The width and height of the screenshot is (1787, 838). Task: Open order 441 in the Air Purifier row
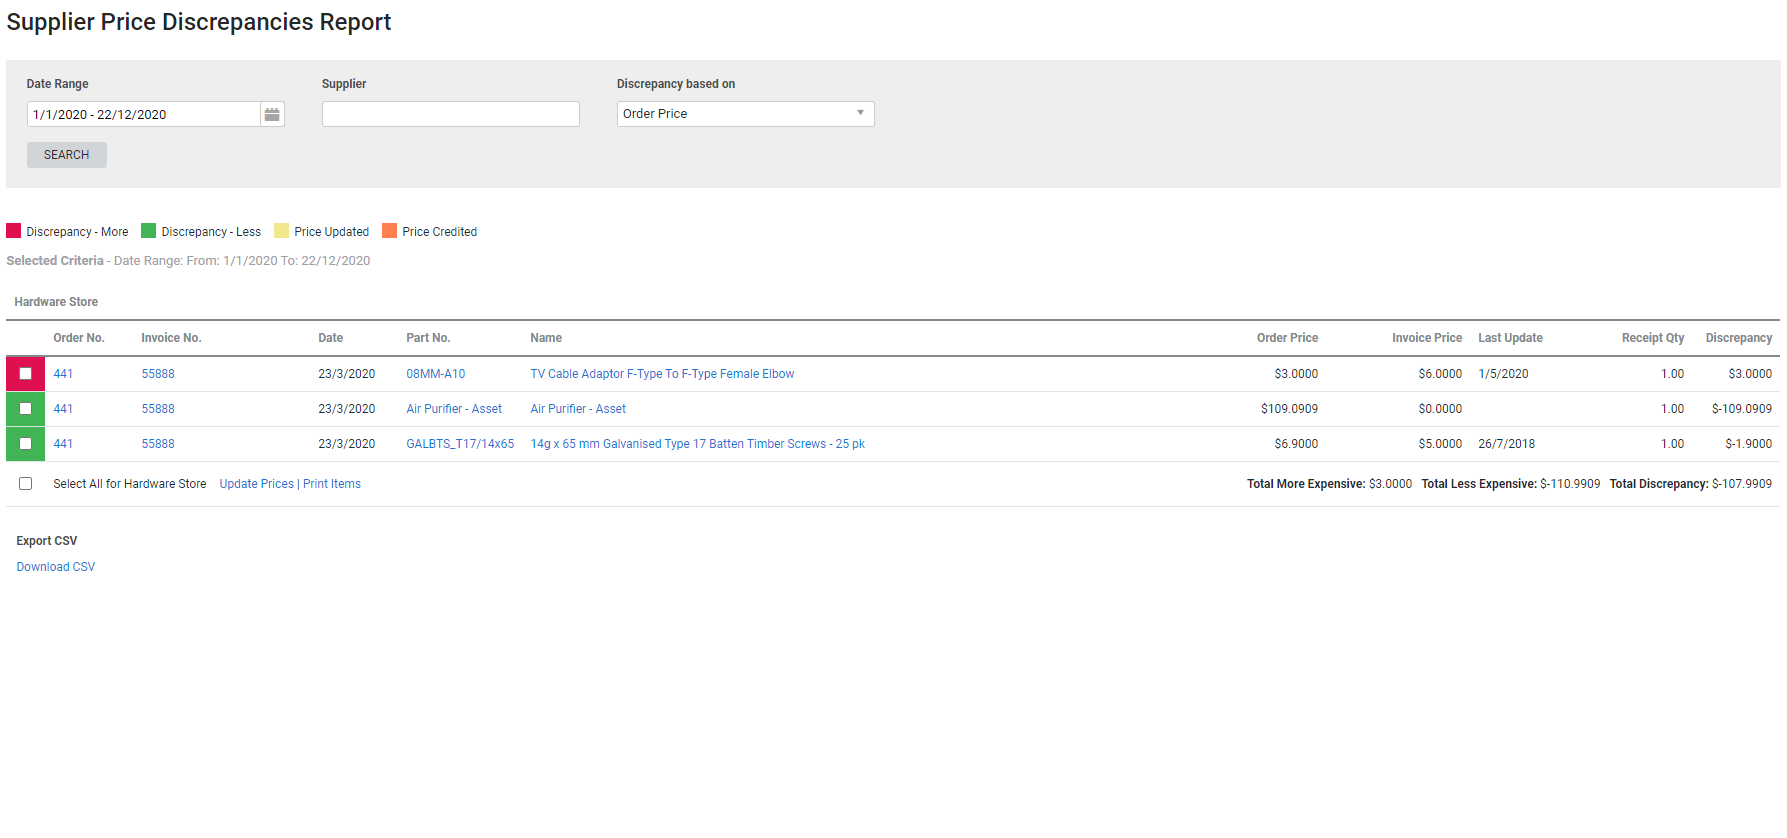(63, 409)
